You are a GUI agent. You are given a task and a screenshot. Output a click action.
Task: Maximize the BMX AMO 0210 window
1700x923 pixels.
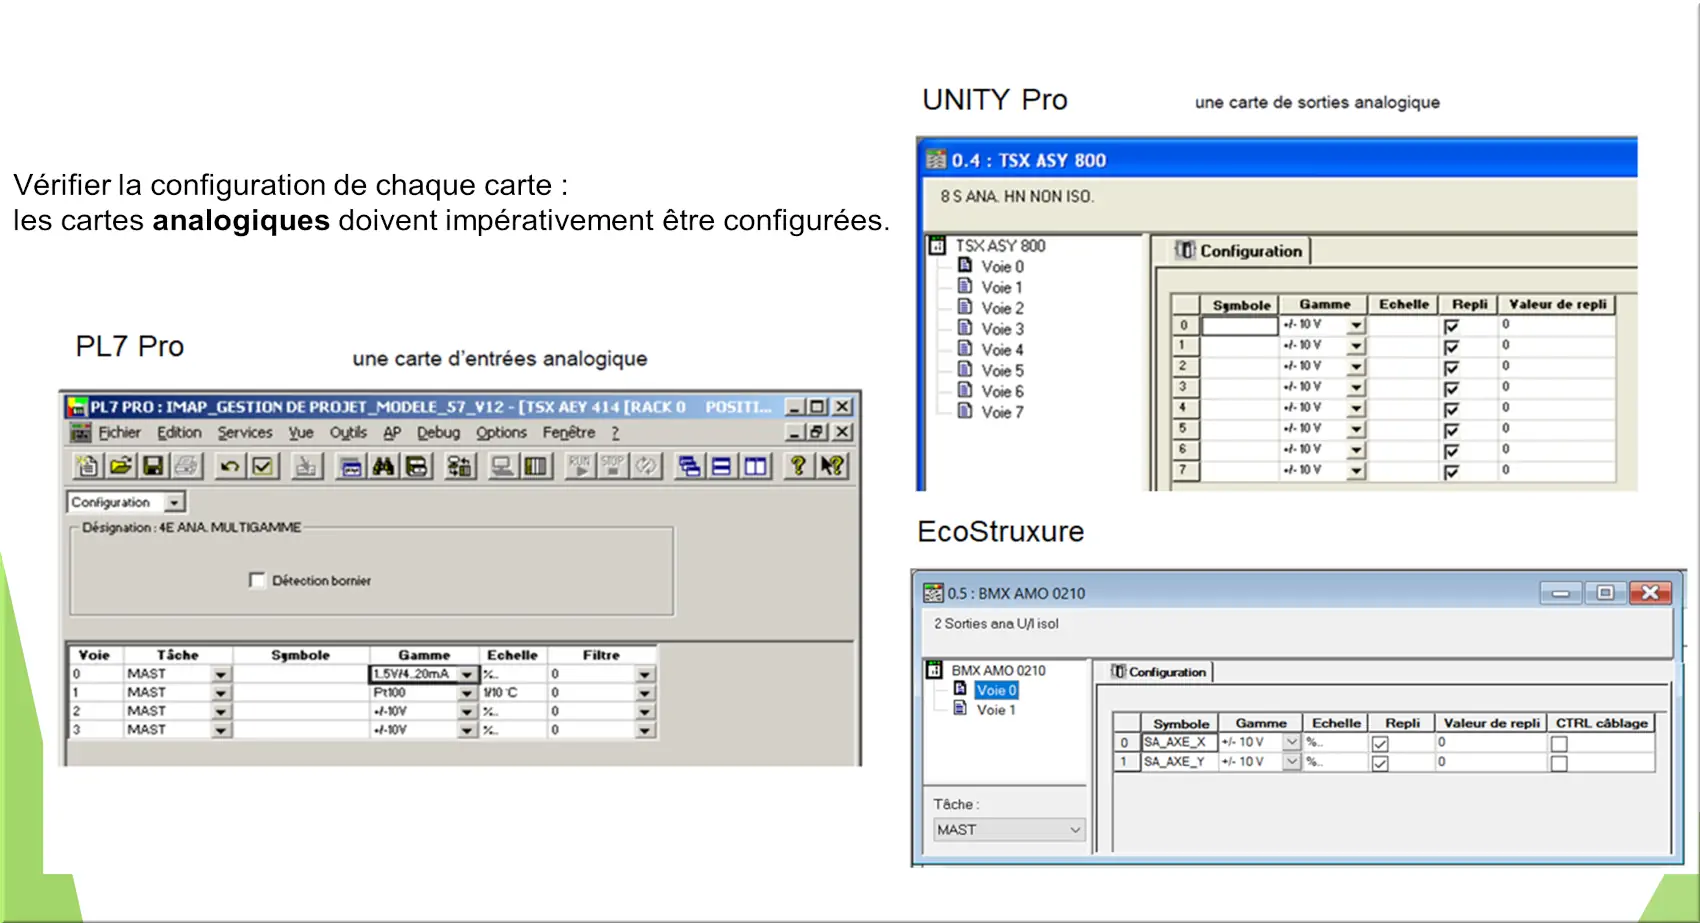click(1605, 593)
